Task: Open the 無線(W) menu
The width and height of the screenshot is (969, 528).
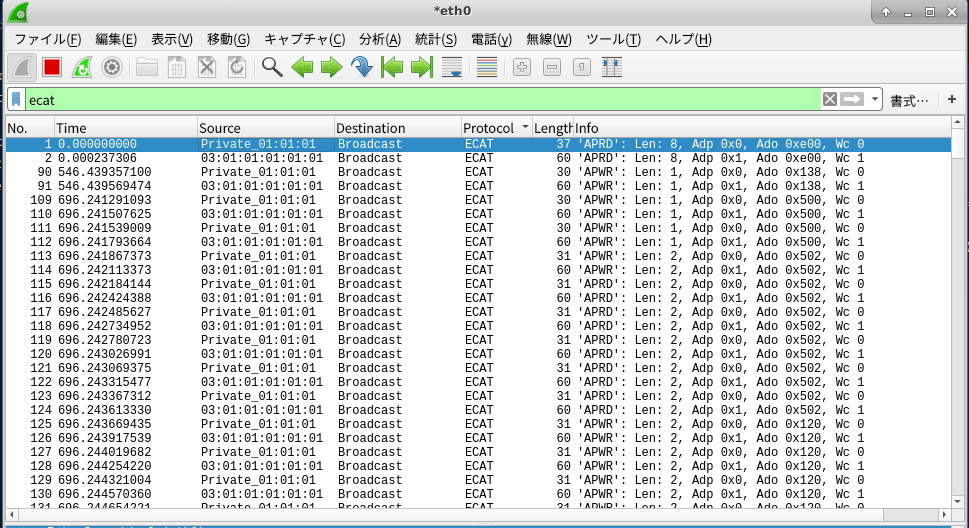Action: 549,40
